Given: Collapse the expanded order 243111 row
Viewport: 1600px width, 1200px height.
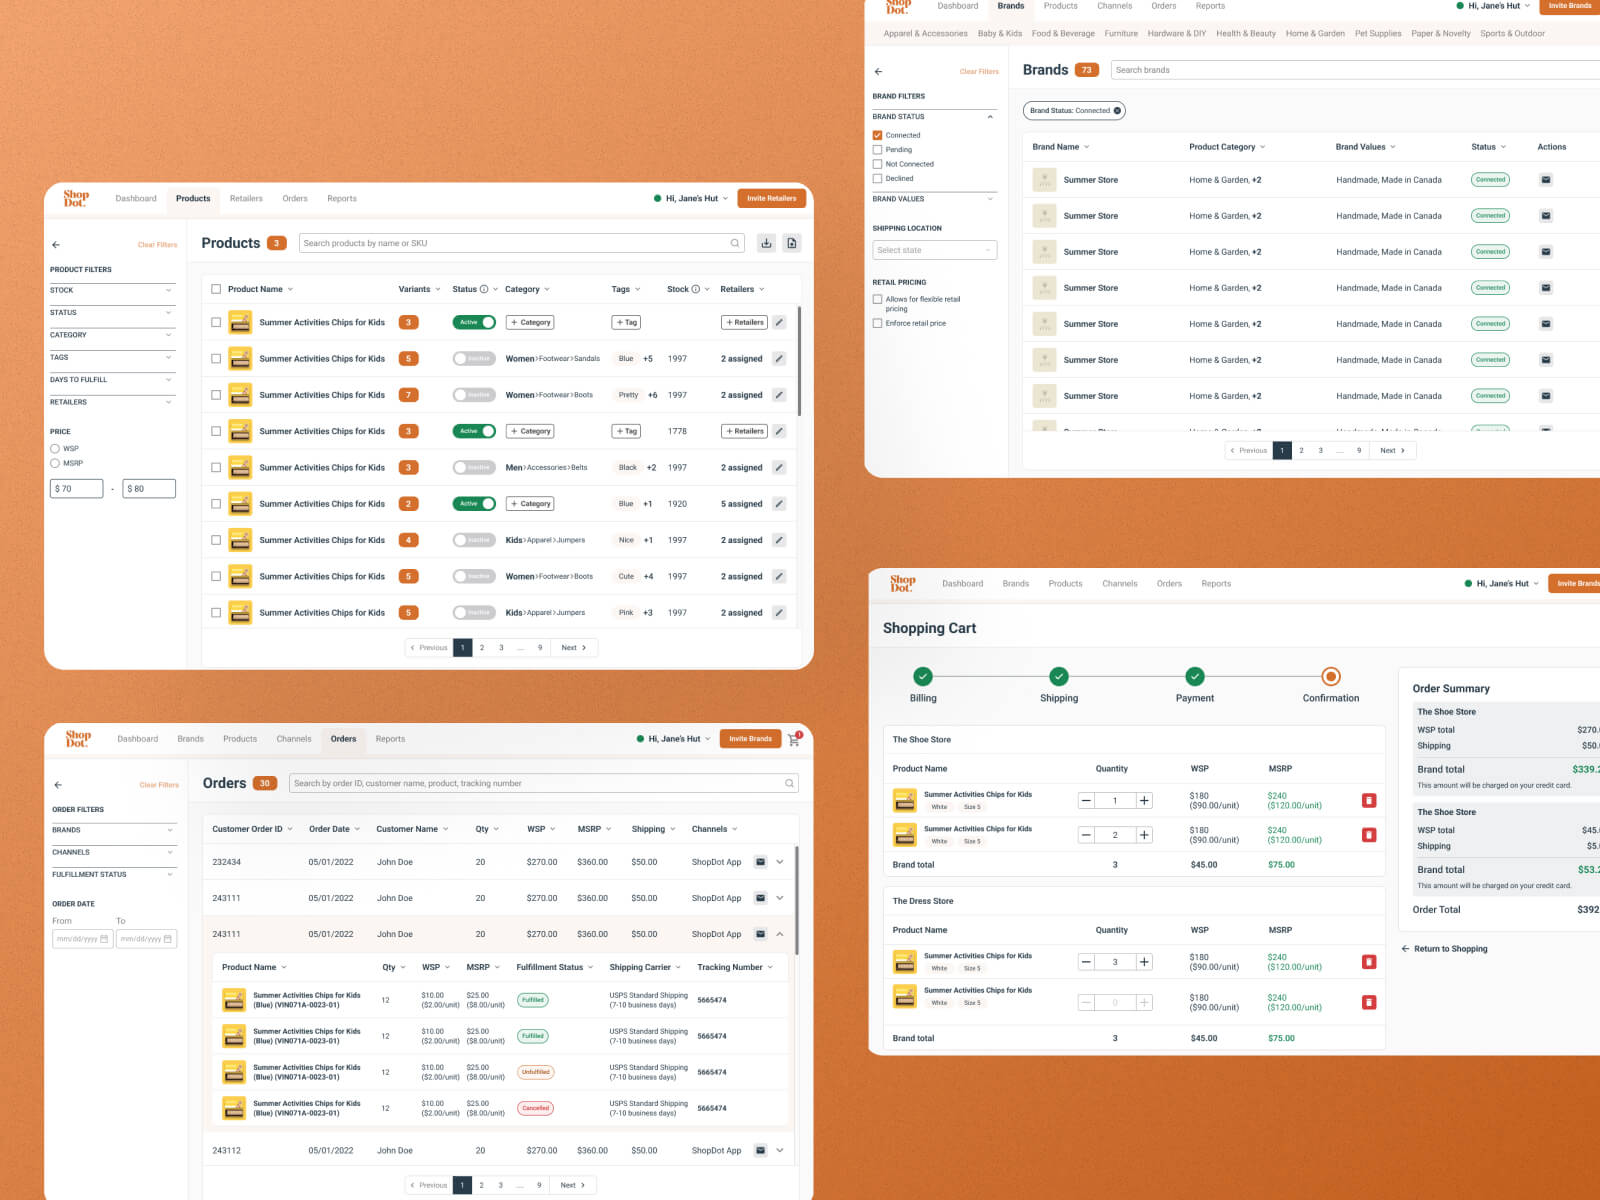Looking at the screenshot, I should pos(780,934).
